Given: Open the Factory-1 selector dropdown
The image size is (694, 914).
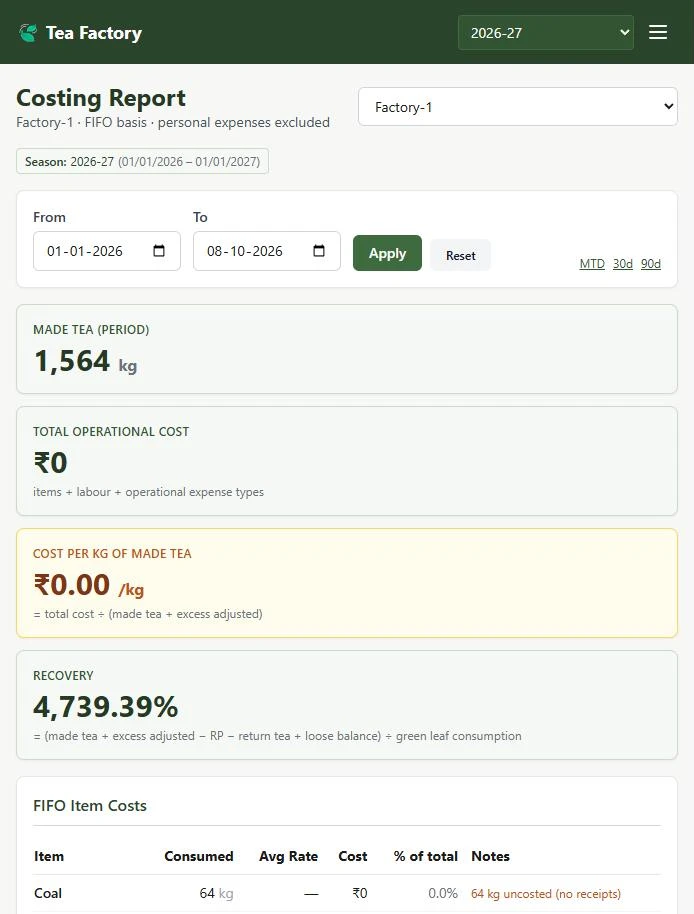Looking at the screenshot, I should 517,107.
